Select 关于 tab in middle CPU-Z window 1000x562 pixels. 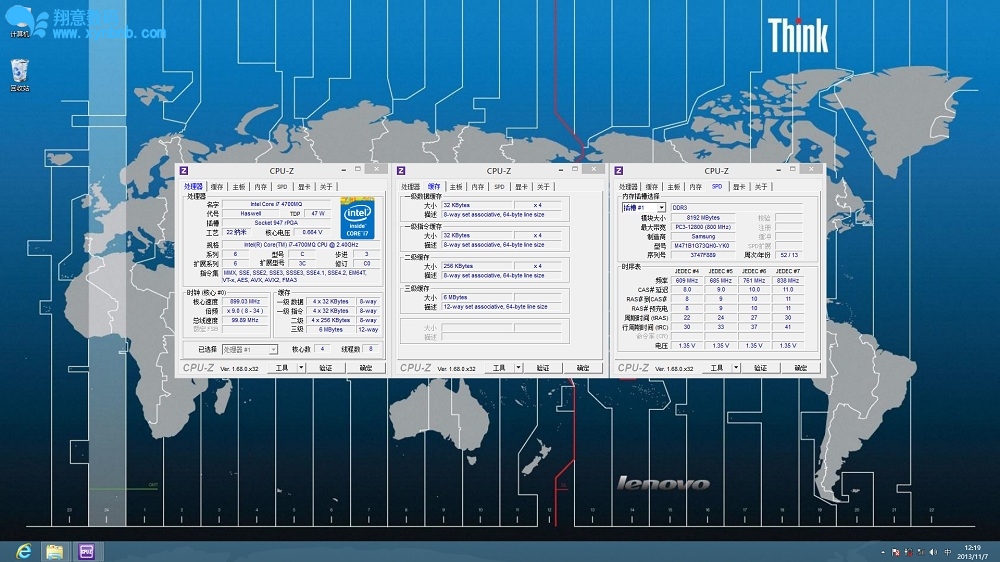coord(543,187)
